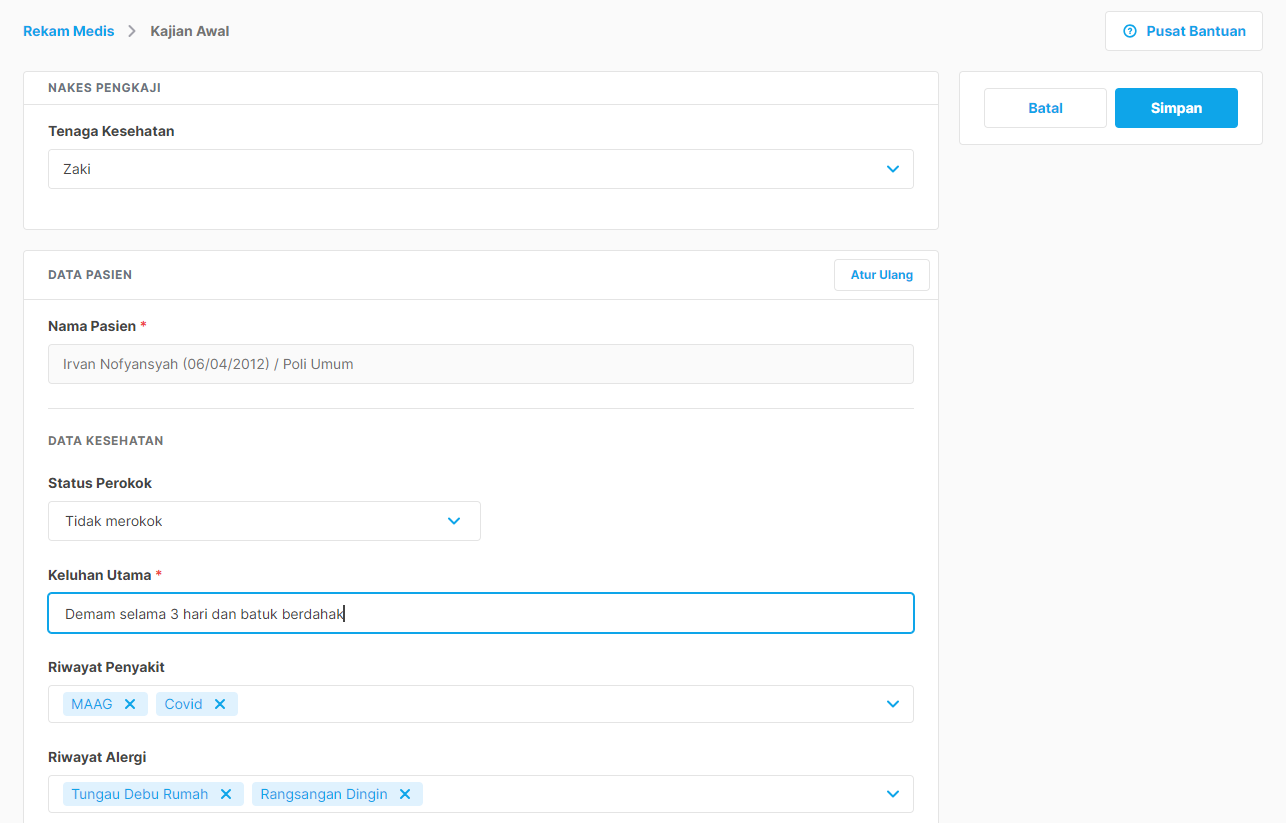Open the Status Perokok dropdown
The width and height of the screenshot is (1286, 823).
click(x=264, y=521)
